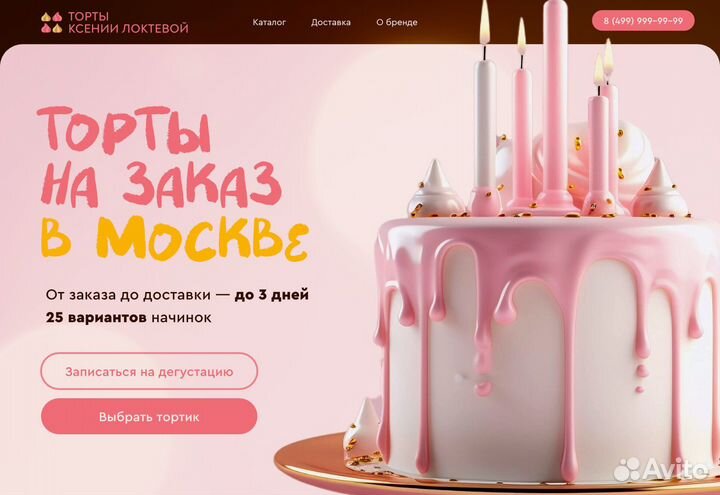Click the white candle on the cake
The height and width of the screenshot is (495, 720).
[x=485, y=124]
